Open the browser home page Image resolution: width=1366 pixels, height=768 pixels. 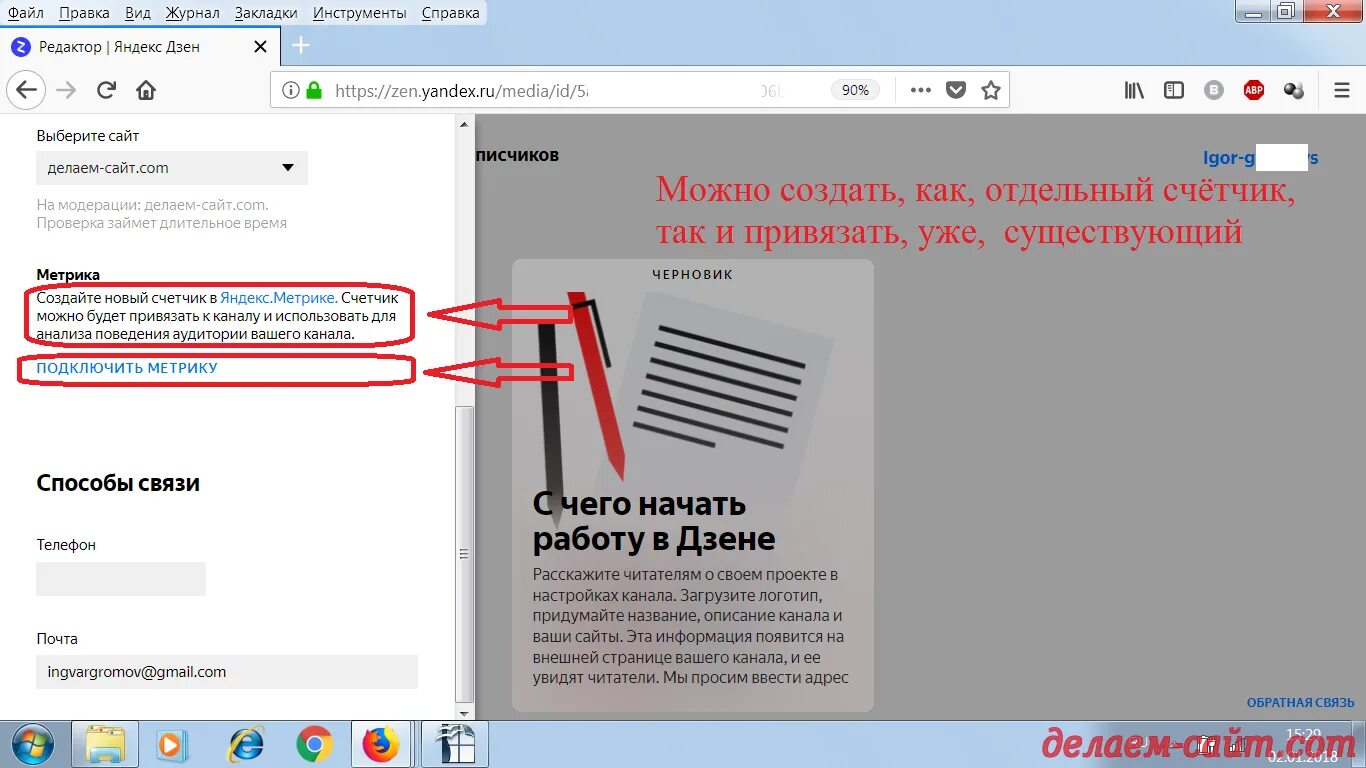pyautogui.click(x=146, y=90)
